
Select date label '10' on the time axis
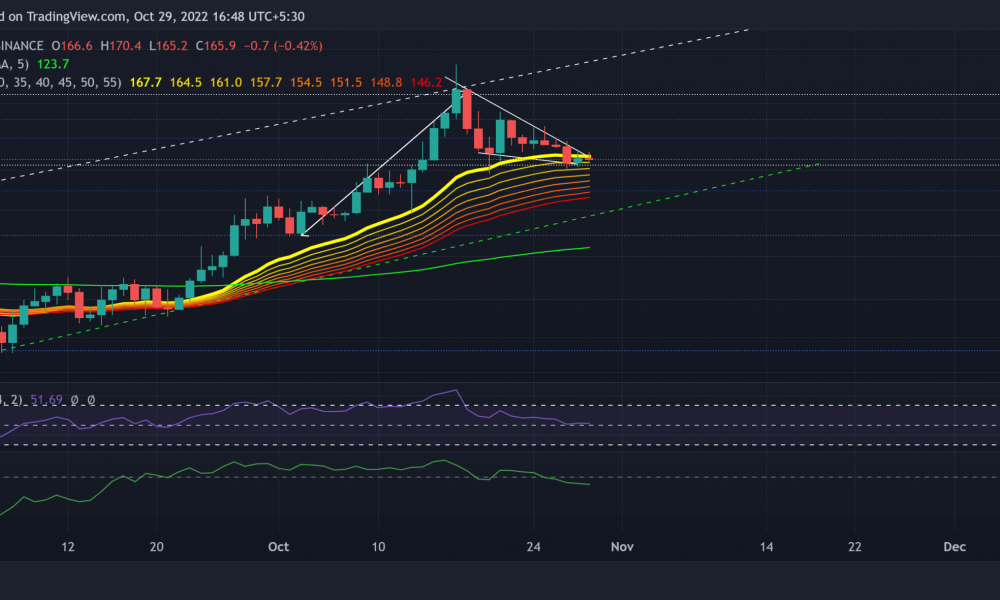[378, 547]
